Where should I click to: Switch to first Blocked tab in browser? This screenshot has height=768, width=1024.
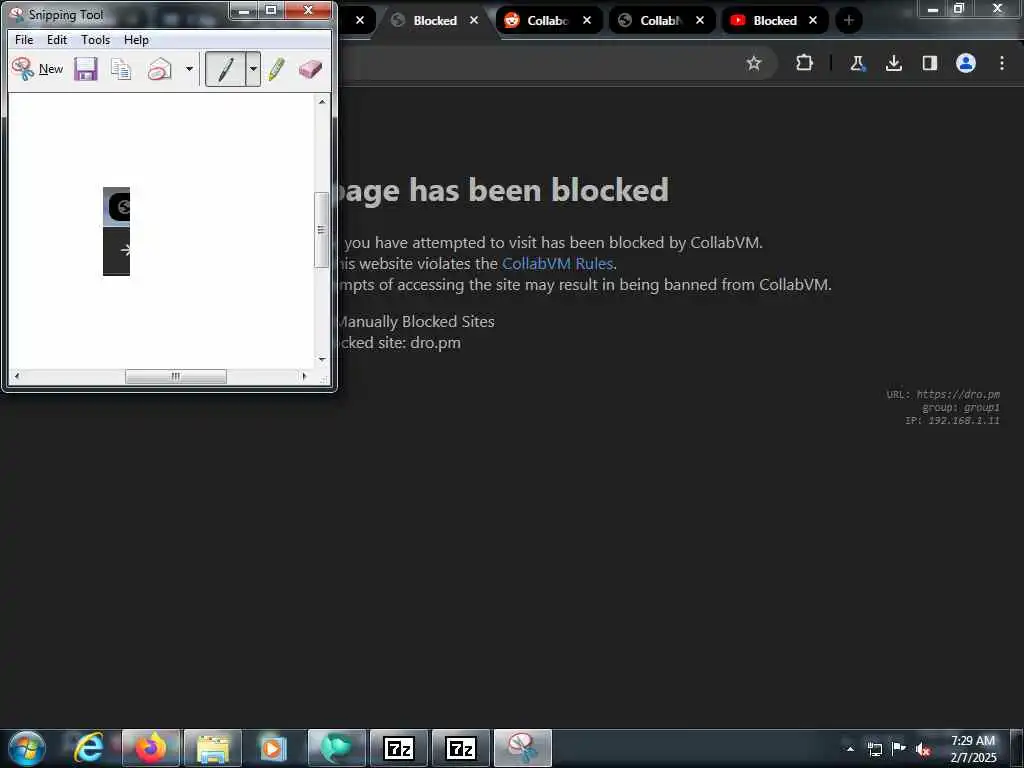tap(434, 21)
